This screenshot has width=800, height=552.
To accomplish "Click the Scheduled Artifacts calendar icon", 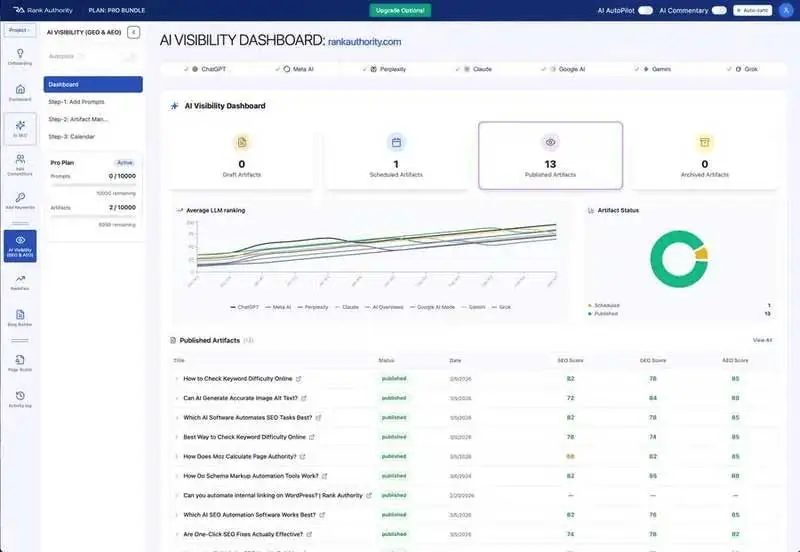I will [396, 142].
